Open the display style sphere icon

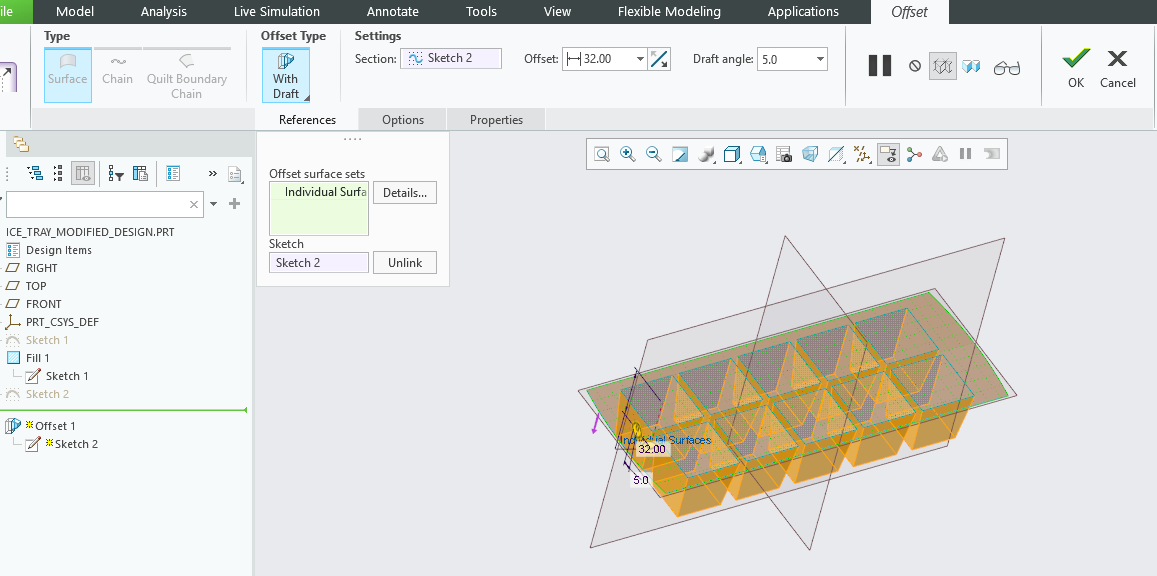(706, 154)
